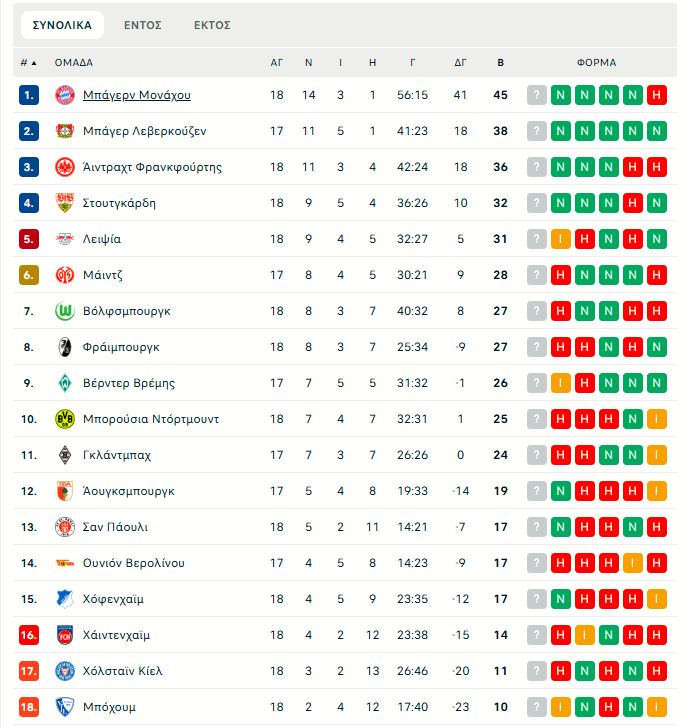The image size is (689, 727).
Task: Click Bayern's gray question mark form badge
Action: (x=537, y=95)
